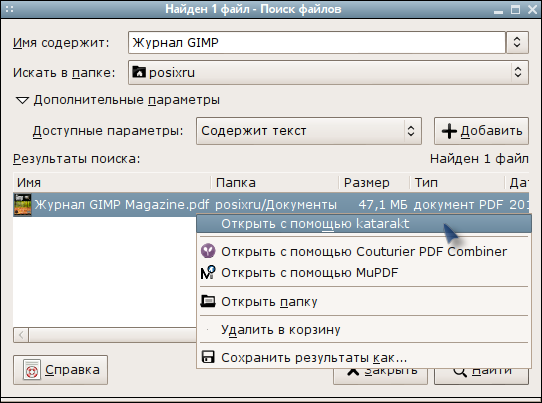542x403 pixels.
Task: Click type cell документ PDF
Action: click(x=458, y=205)
